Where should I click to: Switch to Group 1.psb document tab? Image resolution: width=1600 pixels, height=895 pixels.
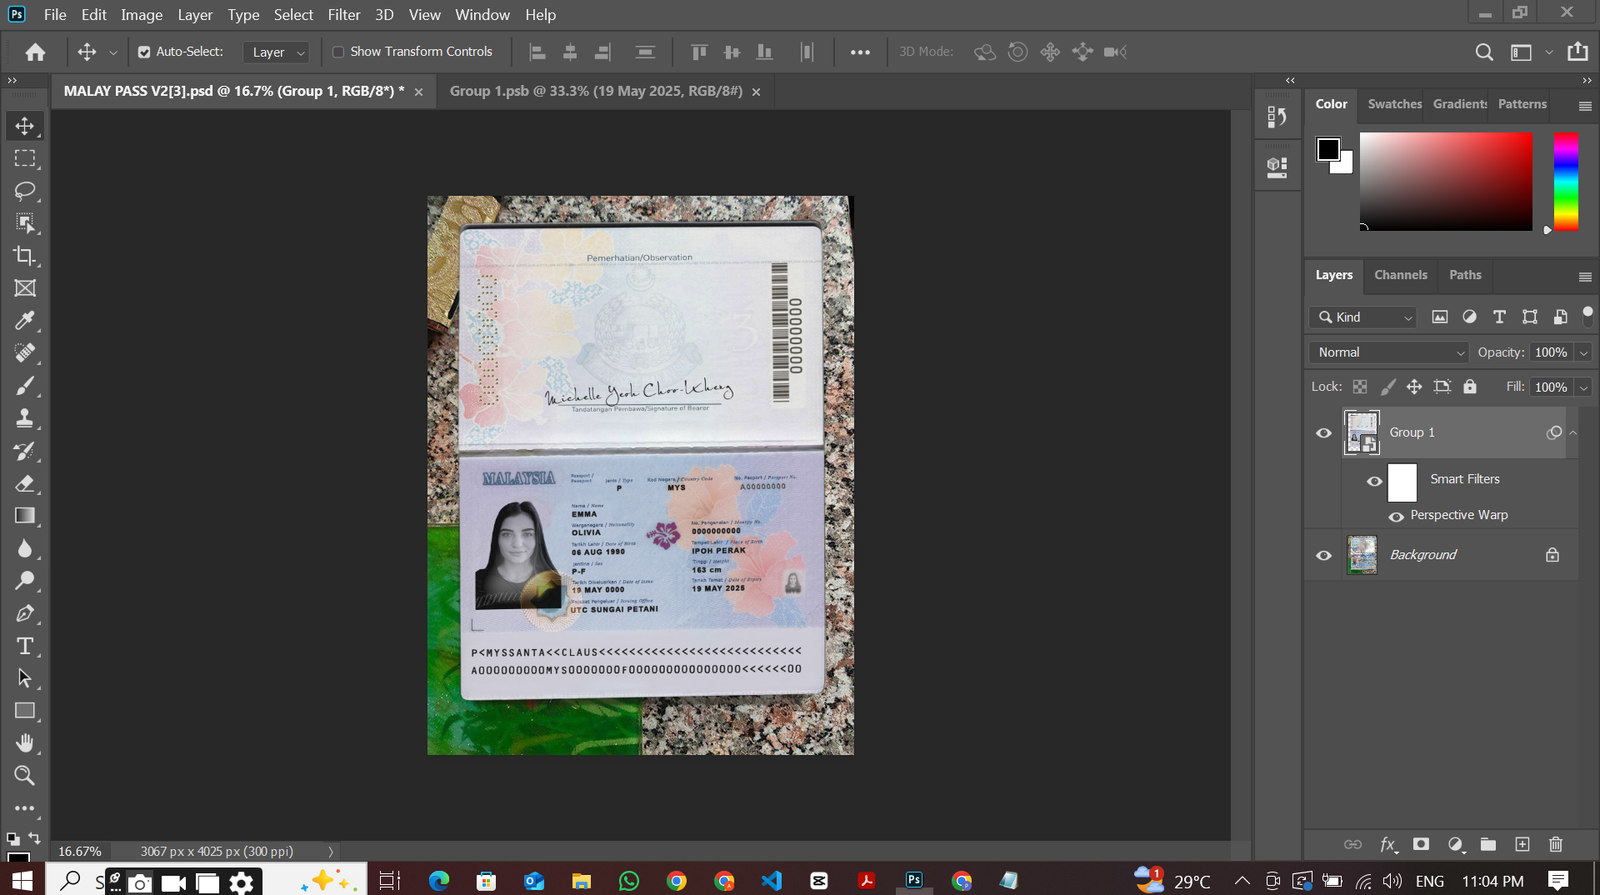tap(595, 91)
